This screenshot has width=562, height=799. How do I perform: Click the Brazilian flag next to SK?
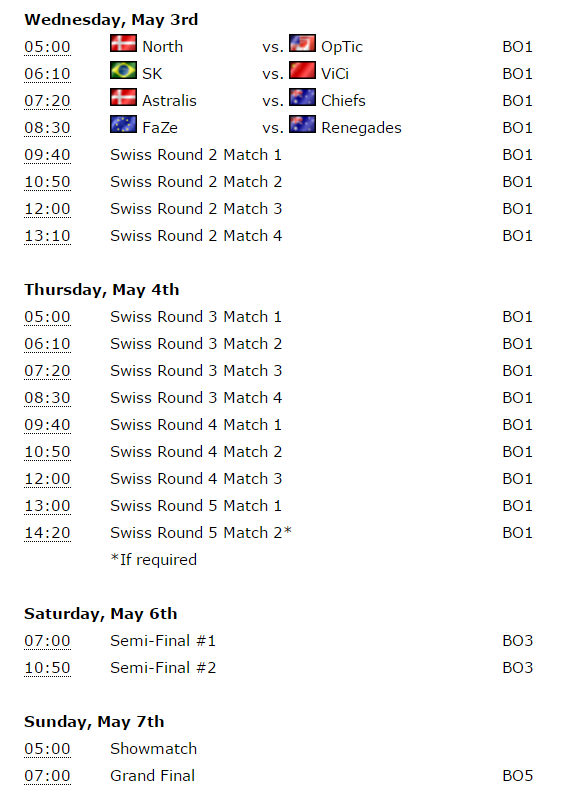[123, 70]
